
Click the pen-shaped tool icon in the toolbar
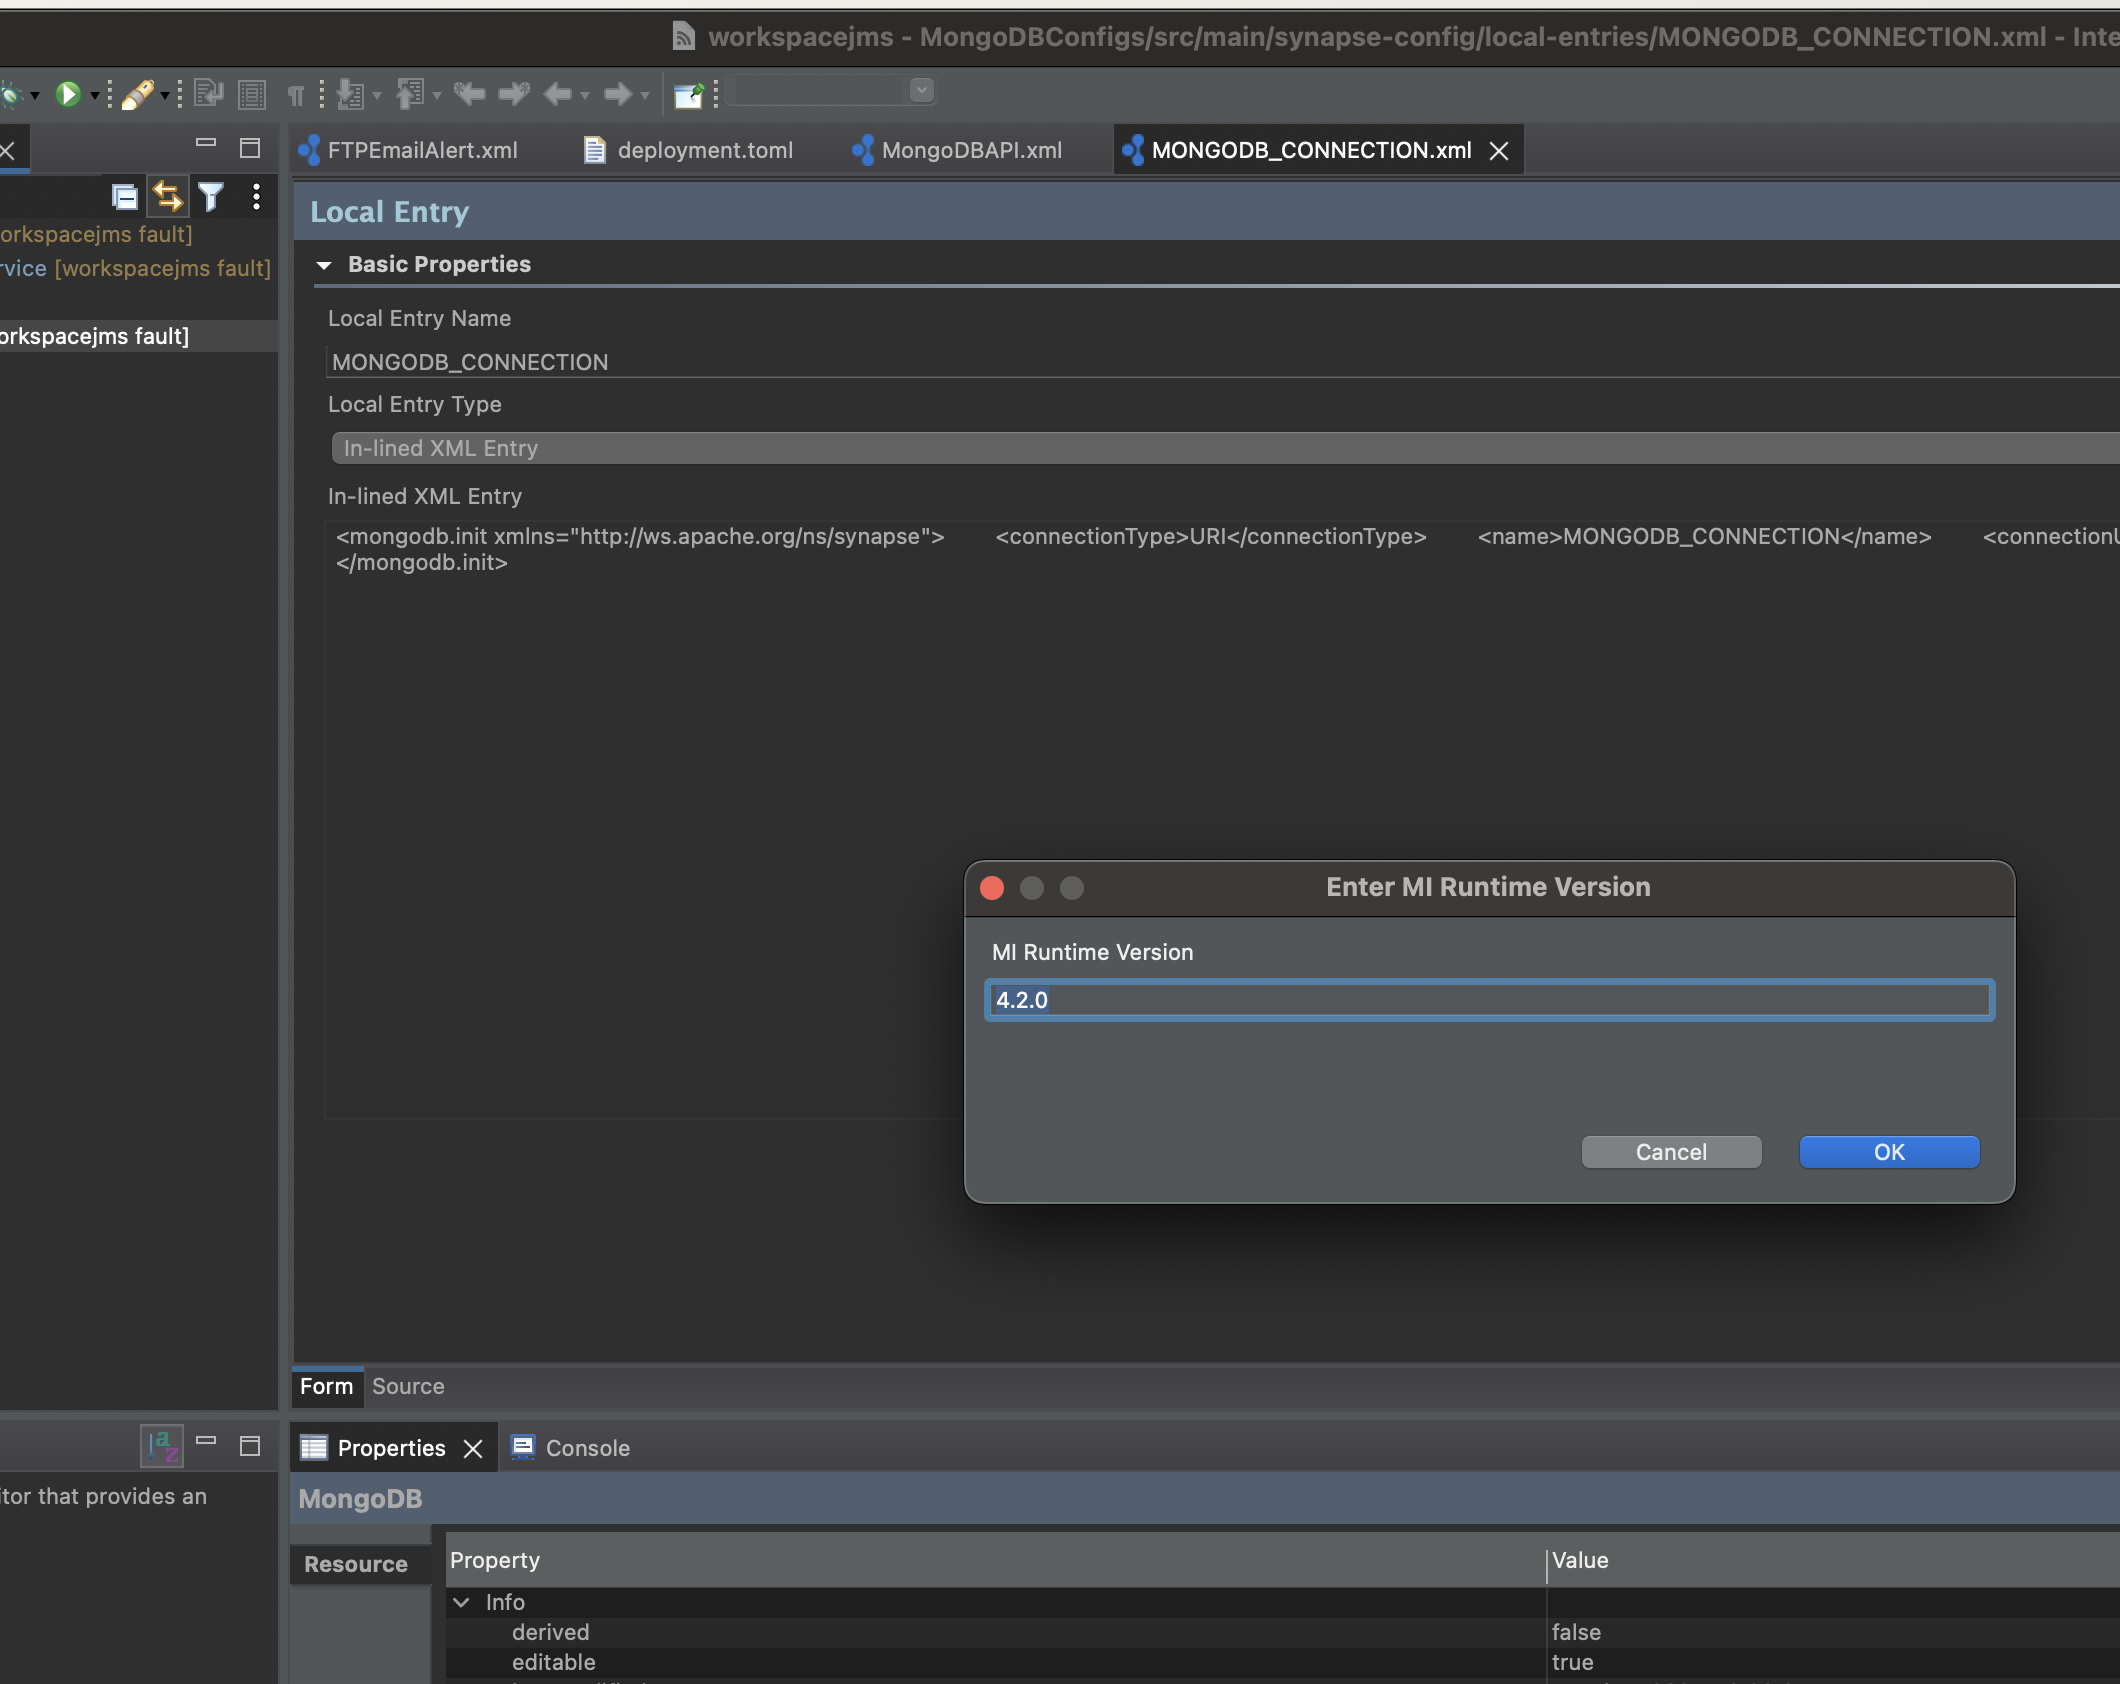pyautogui.click(x=137, y=94)
